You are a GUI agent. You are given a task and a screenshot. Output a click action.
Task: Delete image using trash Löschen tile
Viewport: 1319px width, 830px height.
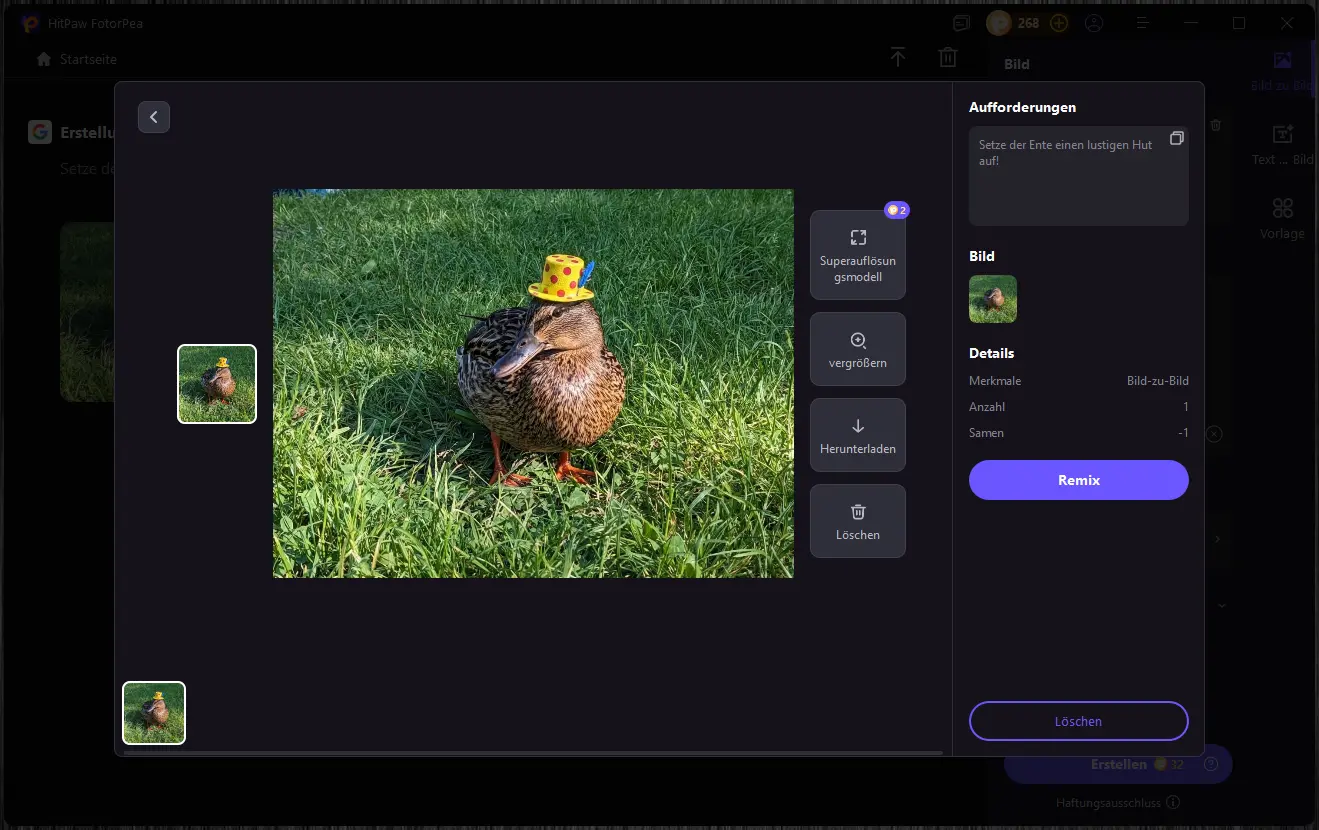click(857, 521)
